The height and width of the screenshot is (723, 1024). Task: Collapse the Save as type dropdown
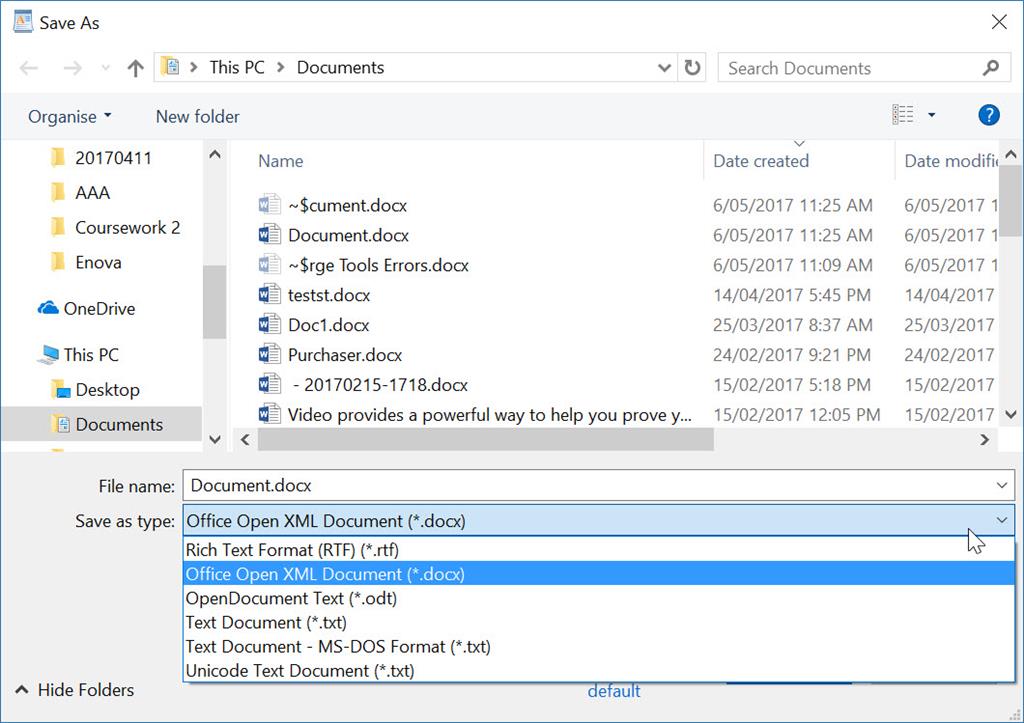click(1002, 521)
